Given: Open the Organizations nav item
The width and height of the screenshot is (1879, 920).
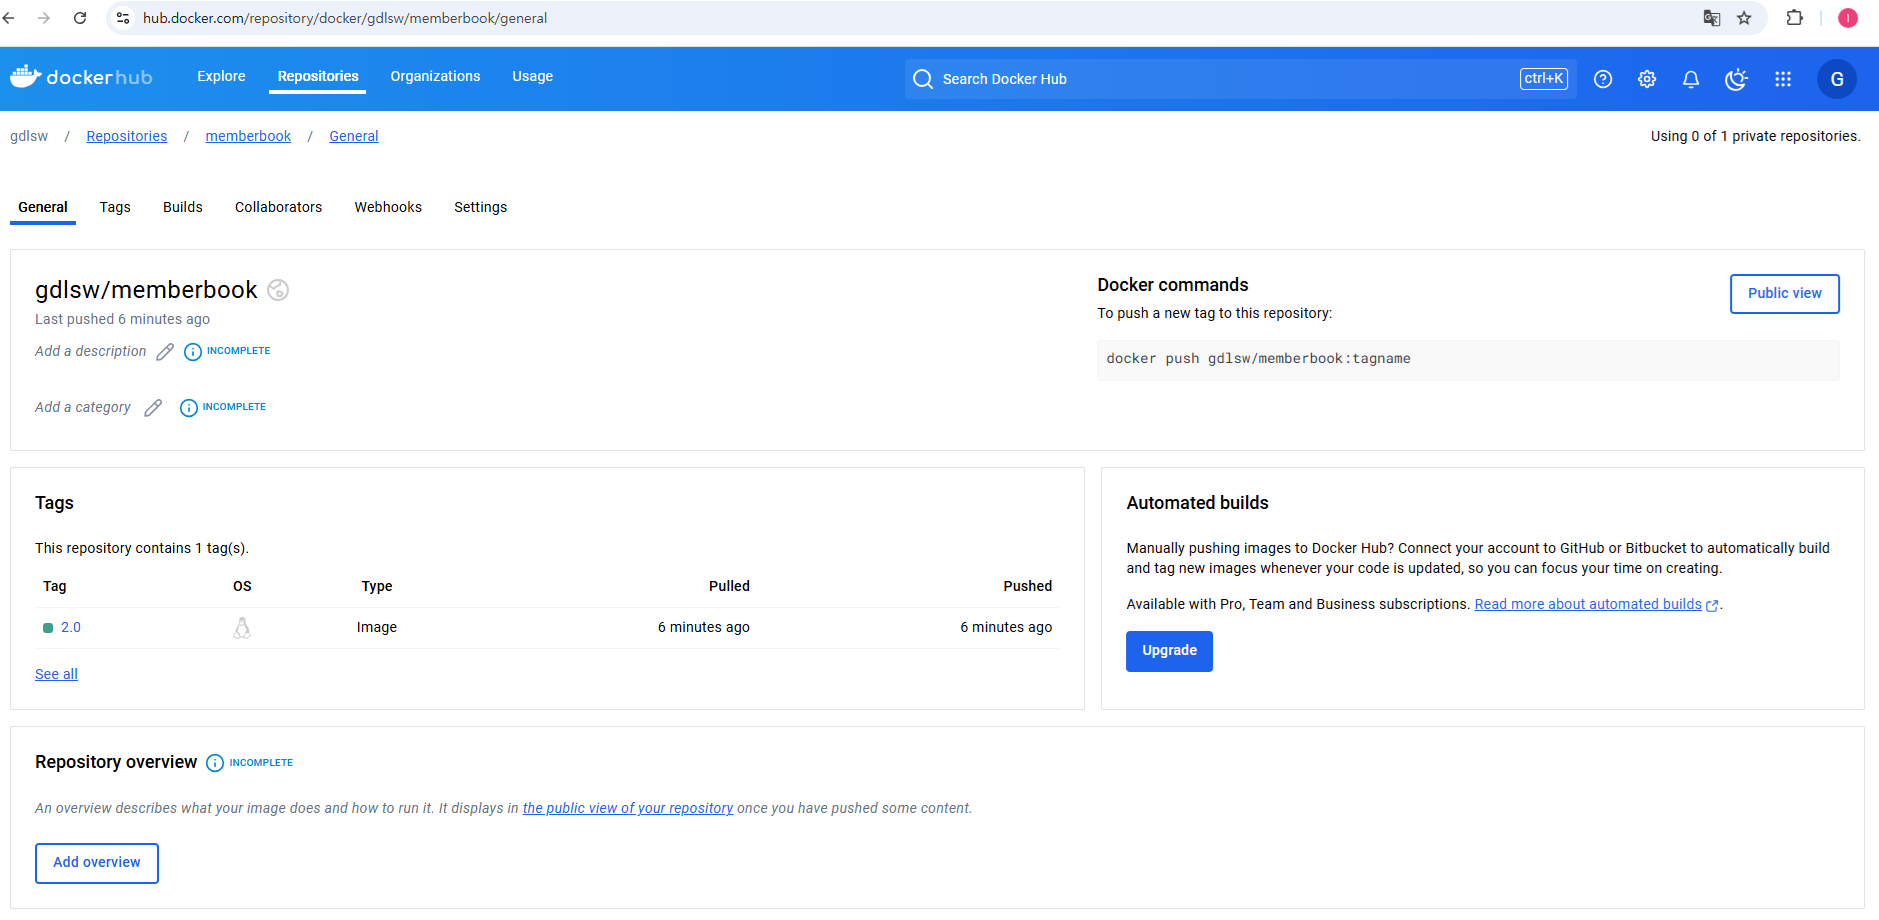Looking at the screenshot, I should pos(435,76).
